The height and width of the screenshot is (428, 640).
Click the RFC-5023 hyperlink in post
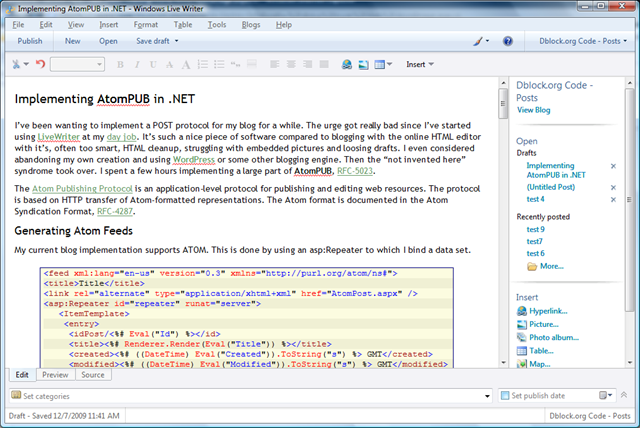point(355,171)
